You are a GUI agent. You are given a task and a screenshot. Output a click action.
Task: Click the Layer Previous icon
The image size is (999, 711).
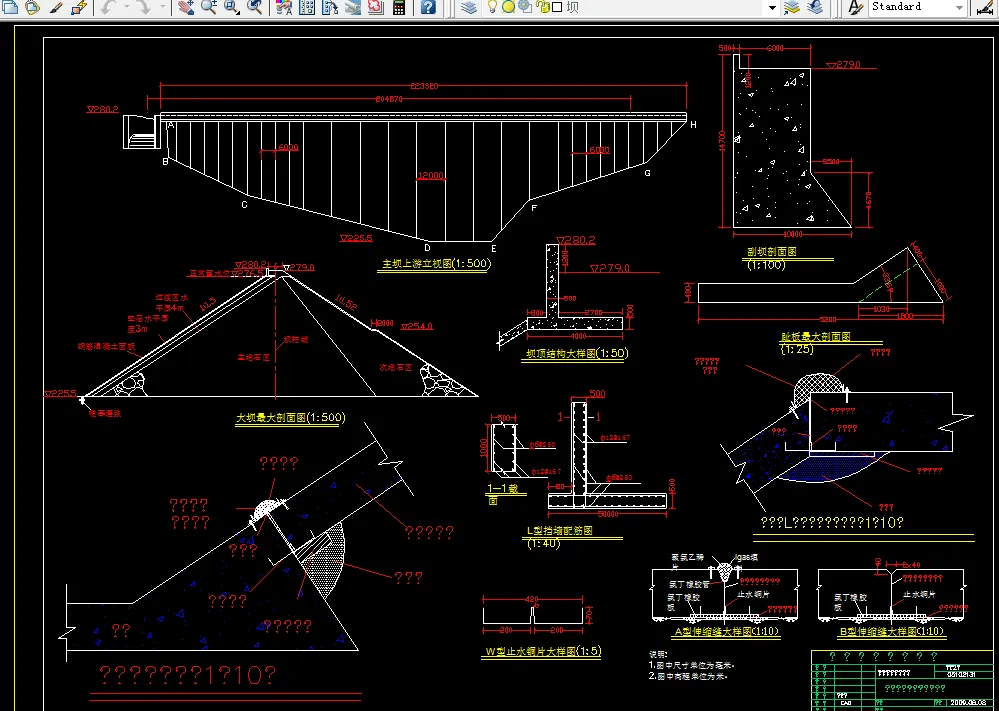tap(815, 7)
